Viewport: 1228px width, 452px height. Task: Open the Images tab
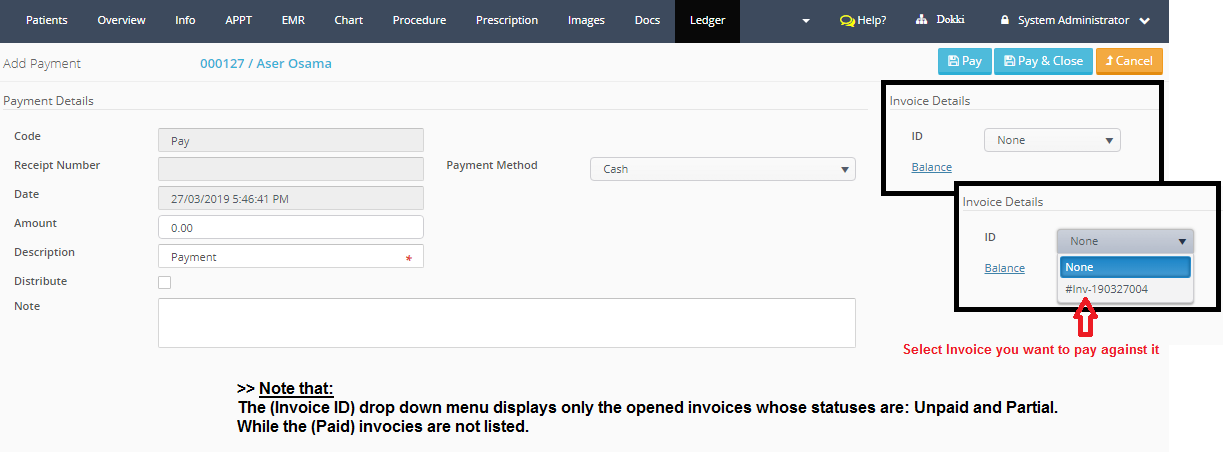586,21
